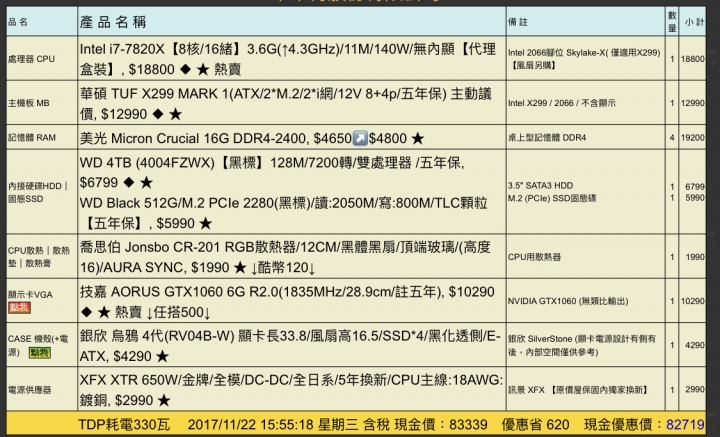
Task: Click the 2017/11/22 15:55:18 timestamp
Action: pos(253,425)
